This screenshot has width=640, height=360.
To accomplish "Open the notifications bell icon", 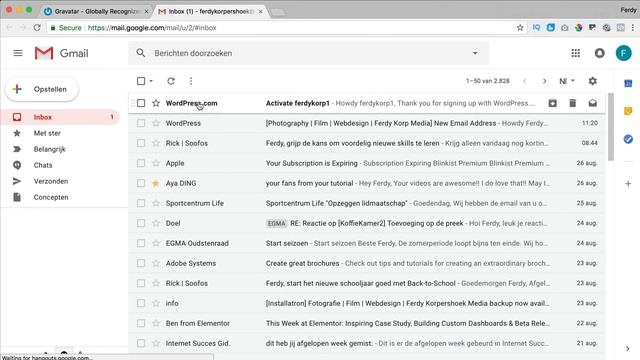I will [600, 53].
